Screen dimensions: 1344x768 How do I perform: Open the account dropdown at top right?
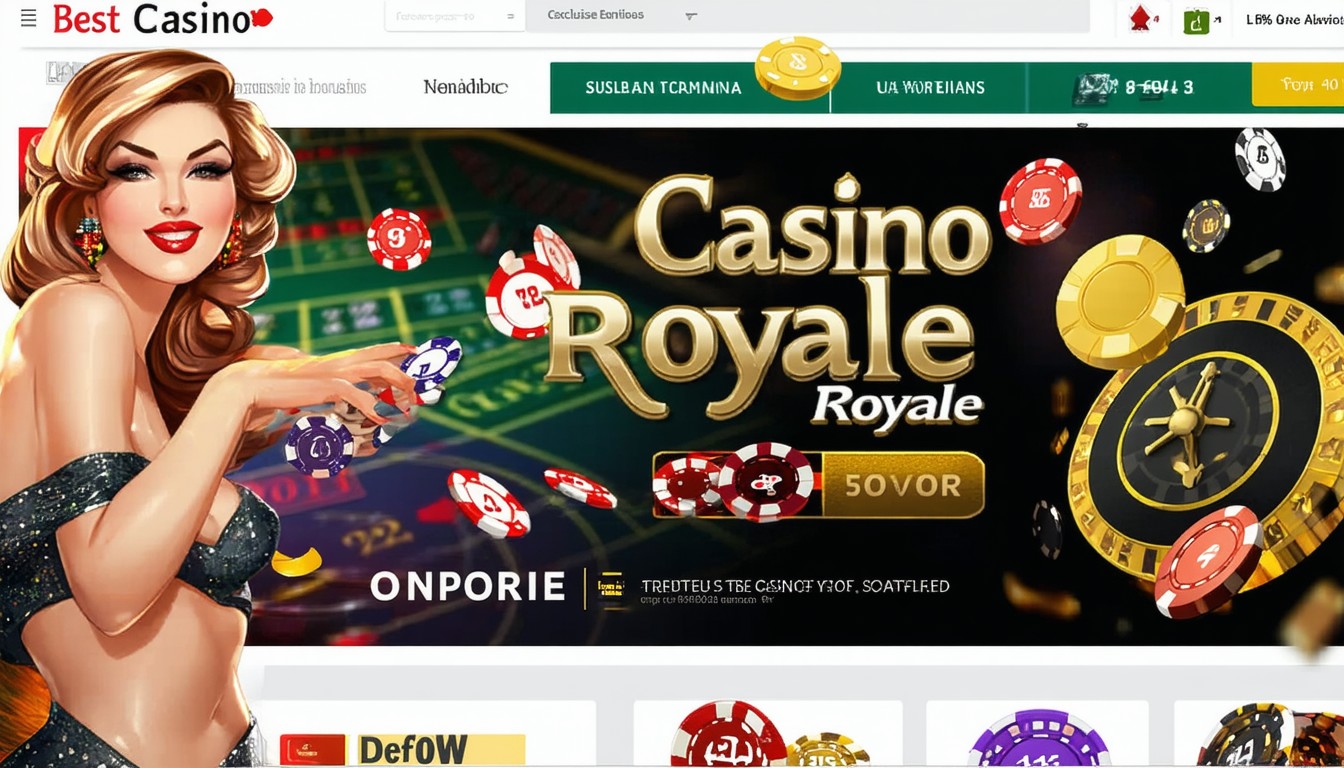point(1292,19)
